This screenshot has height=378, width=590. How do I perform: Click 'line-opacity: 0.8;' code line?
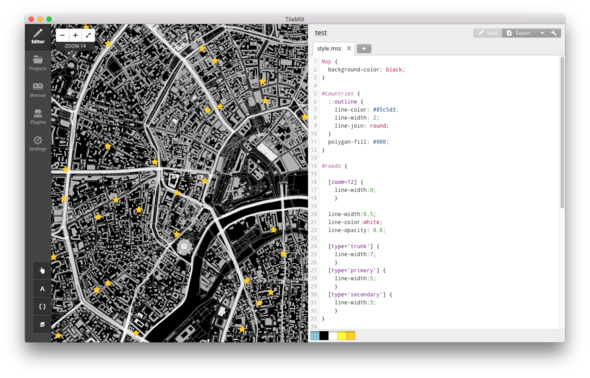pyautogui.click(x=357, y=230)
